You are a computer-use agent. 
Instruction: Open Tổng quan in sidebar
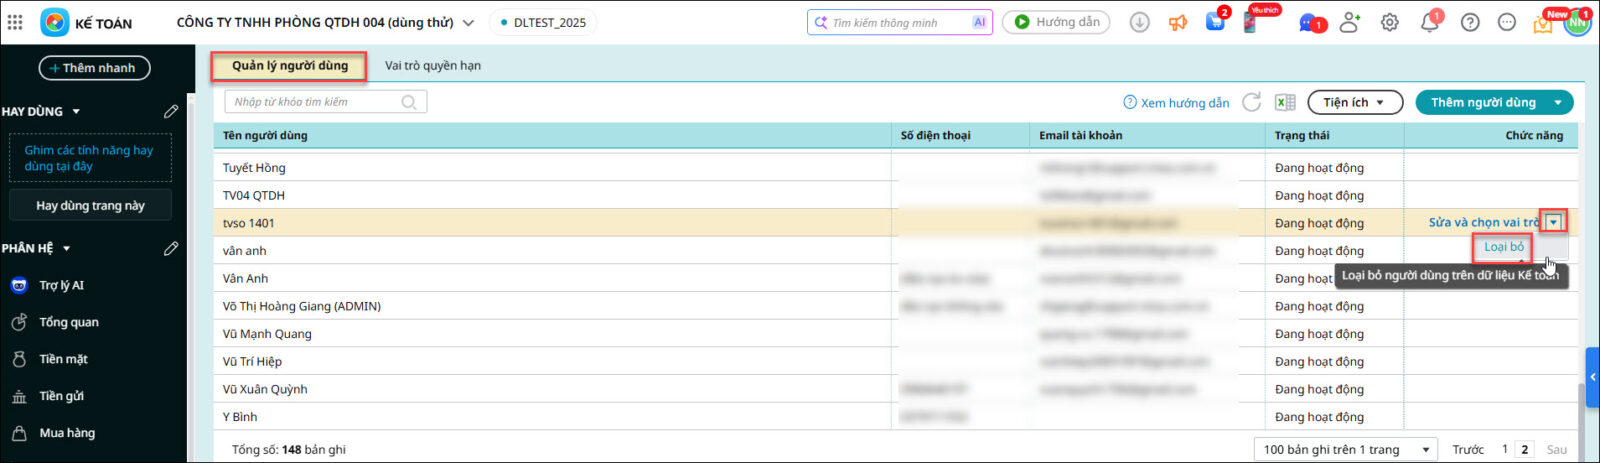click(x=68, y=322)
